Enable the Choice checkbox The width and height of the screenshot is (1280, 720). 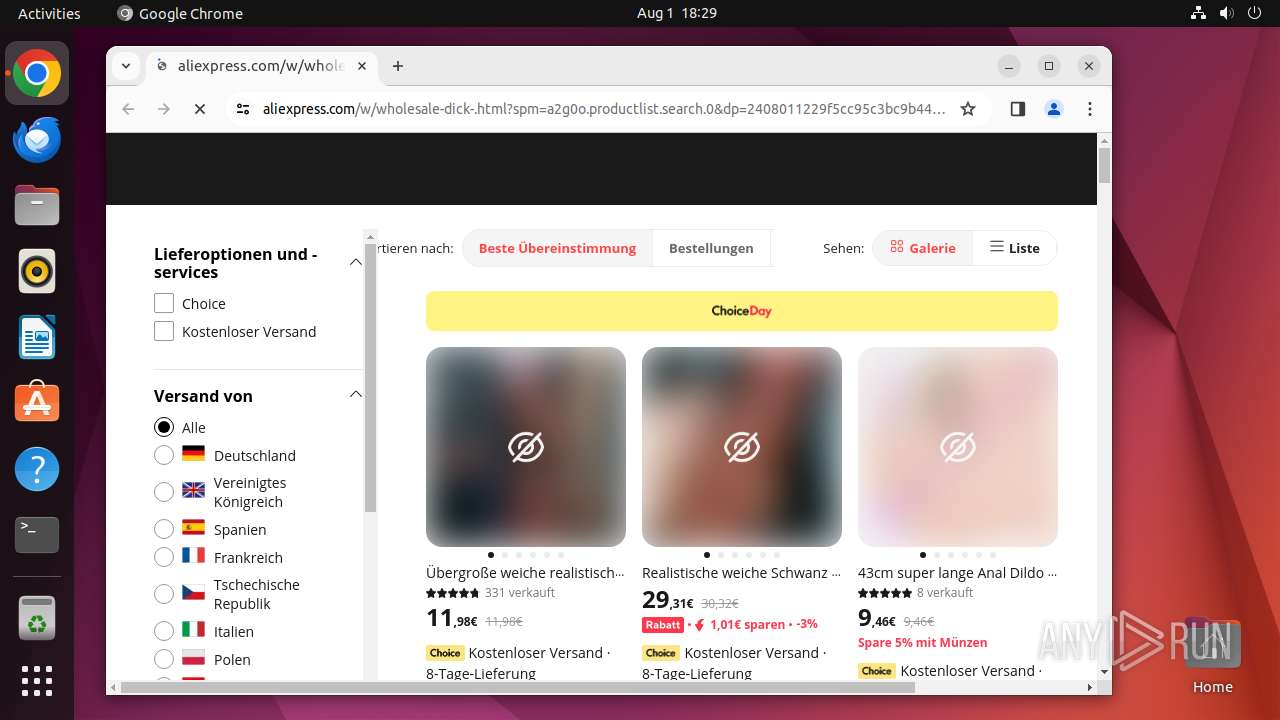click(164, 303)
